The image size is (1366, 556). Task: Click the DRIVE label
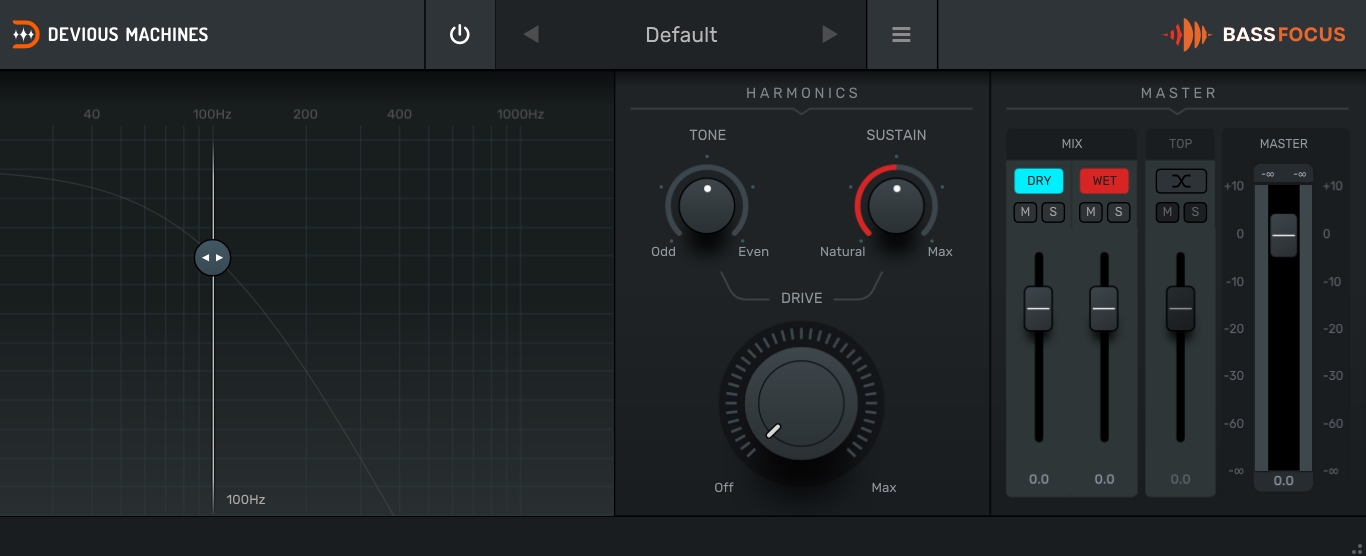pyautogui.click(x=802, y=298)
